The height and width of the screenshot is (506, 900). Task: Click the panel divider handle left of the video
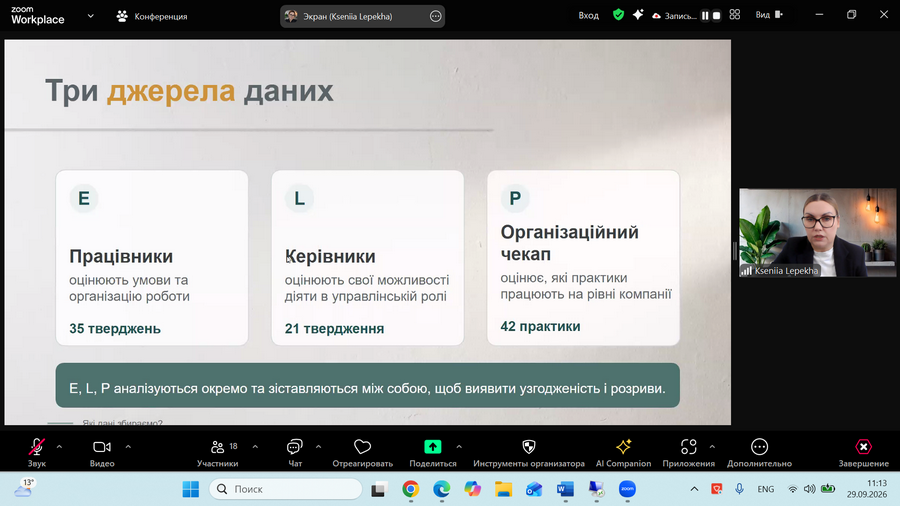click(x=735, y=251)
